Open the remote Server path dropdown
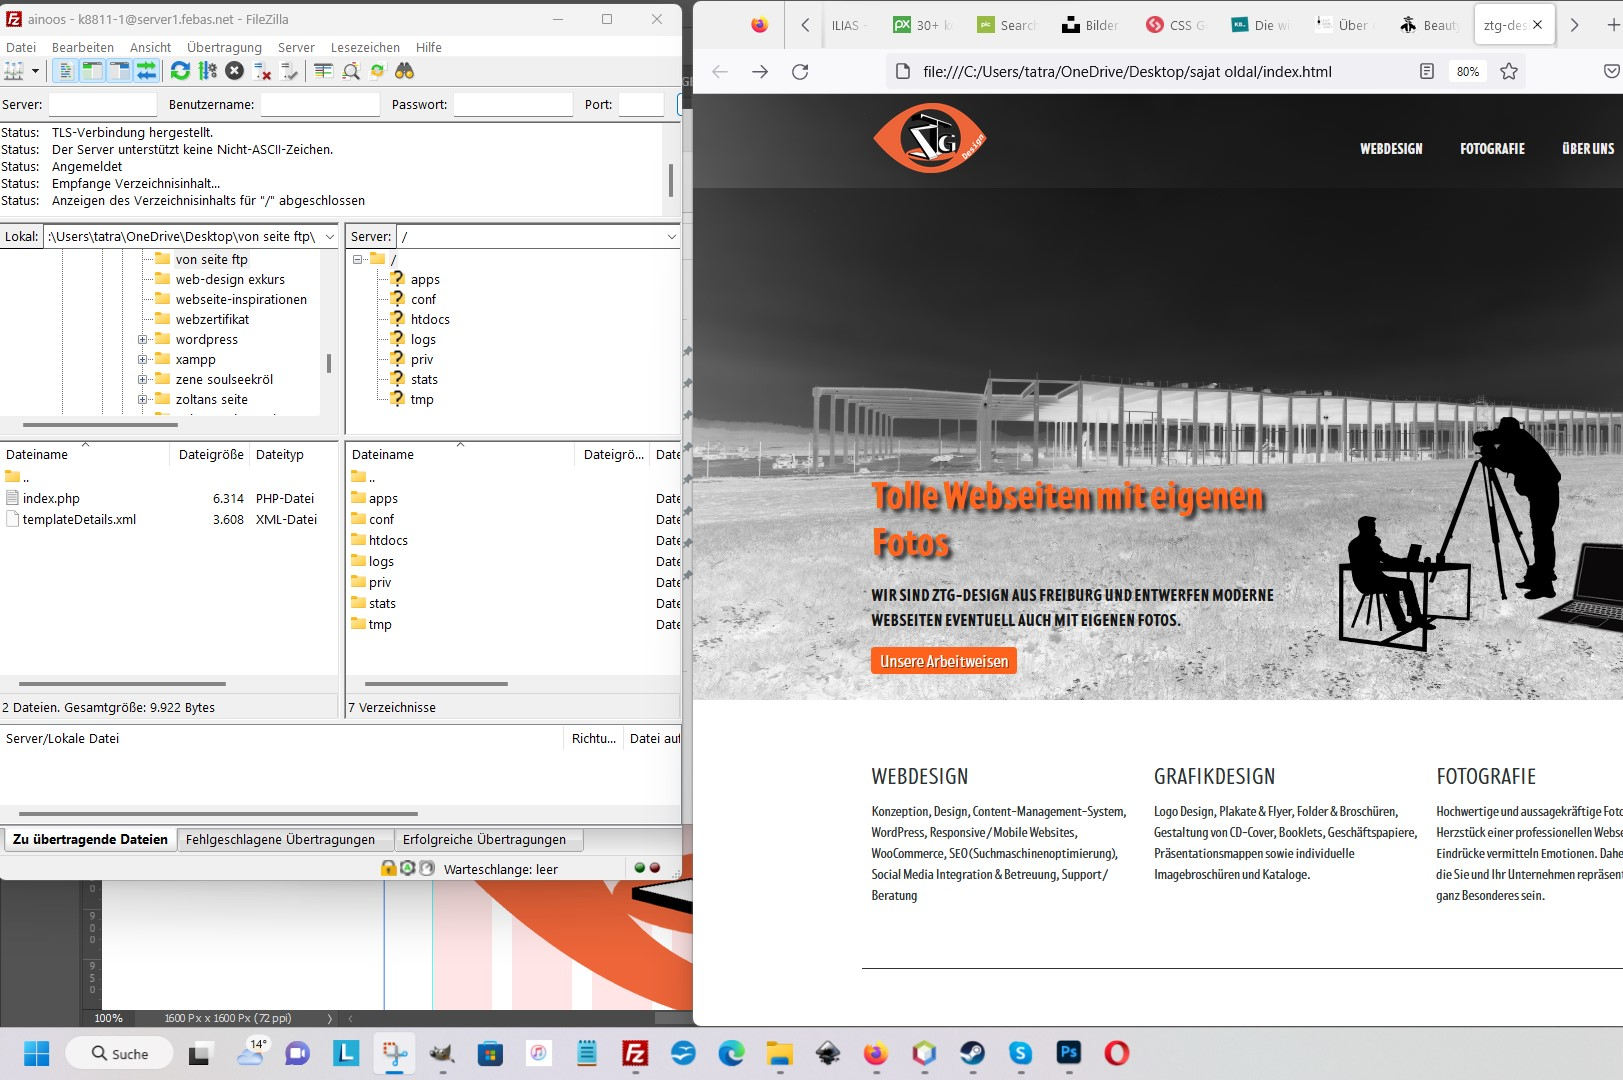 671,237
